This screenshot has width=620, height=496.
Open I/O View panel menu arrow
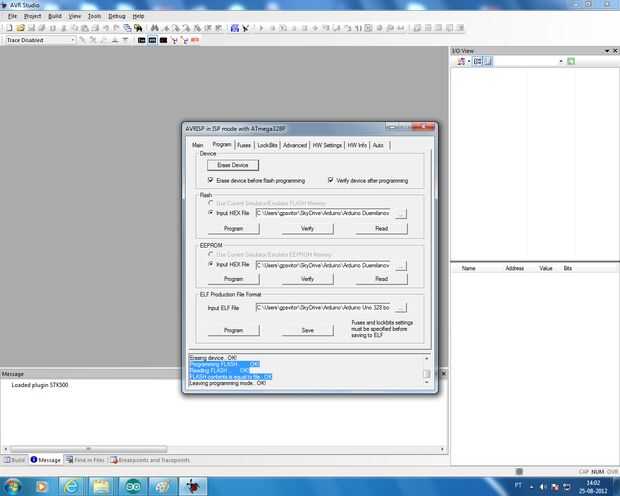point(607,51)
